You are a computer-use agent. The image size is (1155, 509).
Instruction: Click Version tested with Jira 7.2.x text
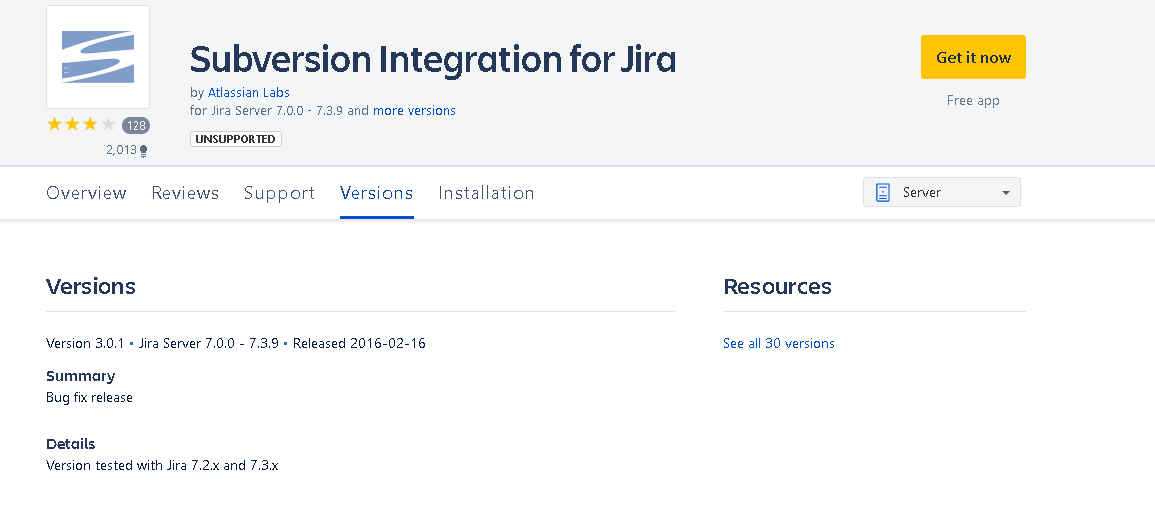162,466
